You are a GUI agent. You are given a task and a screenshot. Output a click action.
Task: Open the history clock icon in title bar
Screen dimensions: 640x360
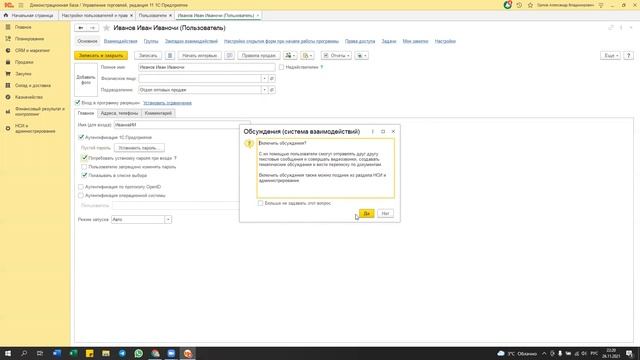[519, 5]
